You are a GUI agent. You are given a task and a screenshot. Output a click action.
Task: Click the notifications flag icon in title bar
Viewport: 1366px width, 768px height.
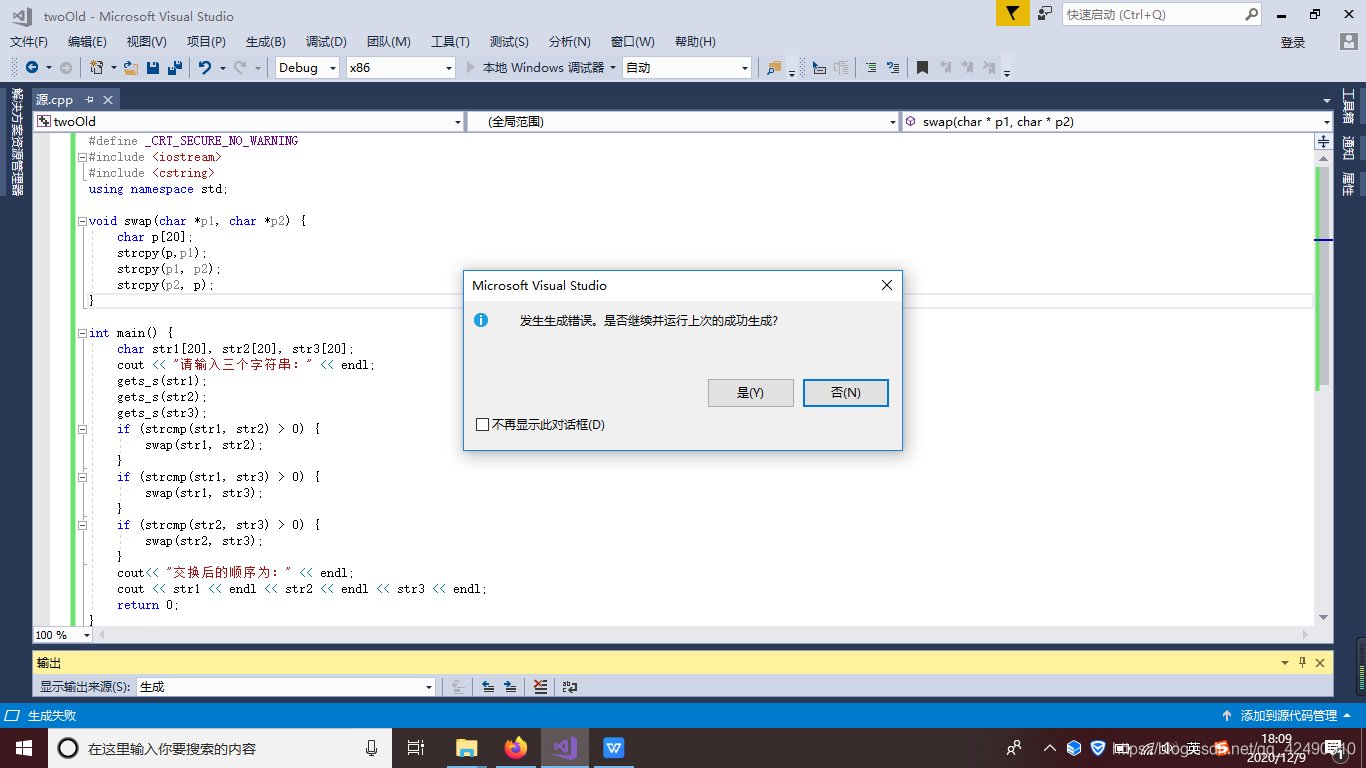tap(1012, 14)
